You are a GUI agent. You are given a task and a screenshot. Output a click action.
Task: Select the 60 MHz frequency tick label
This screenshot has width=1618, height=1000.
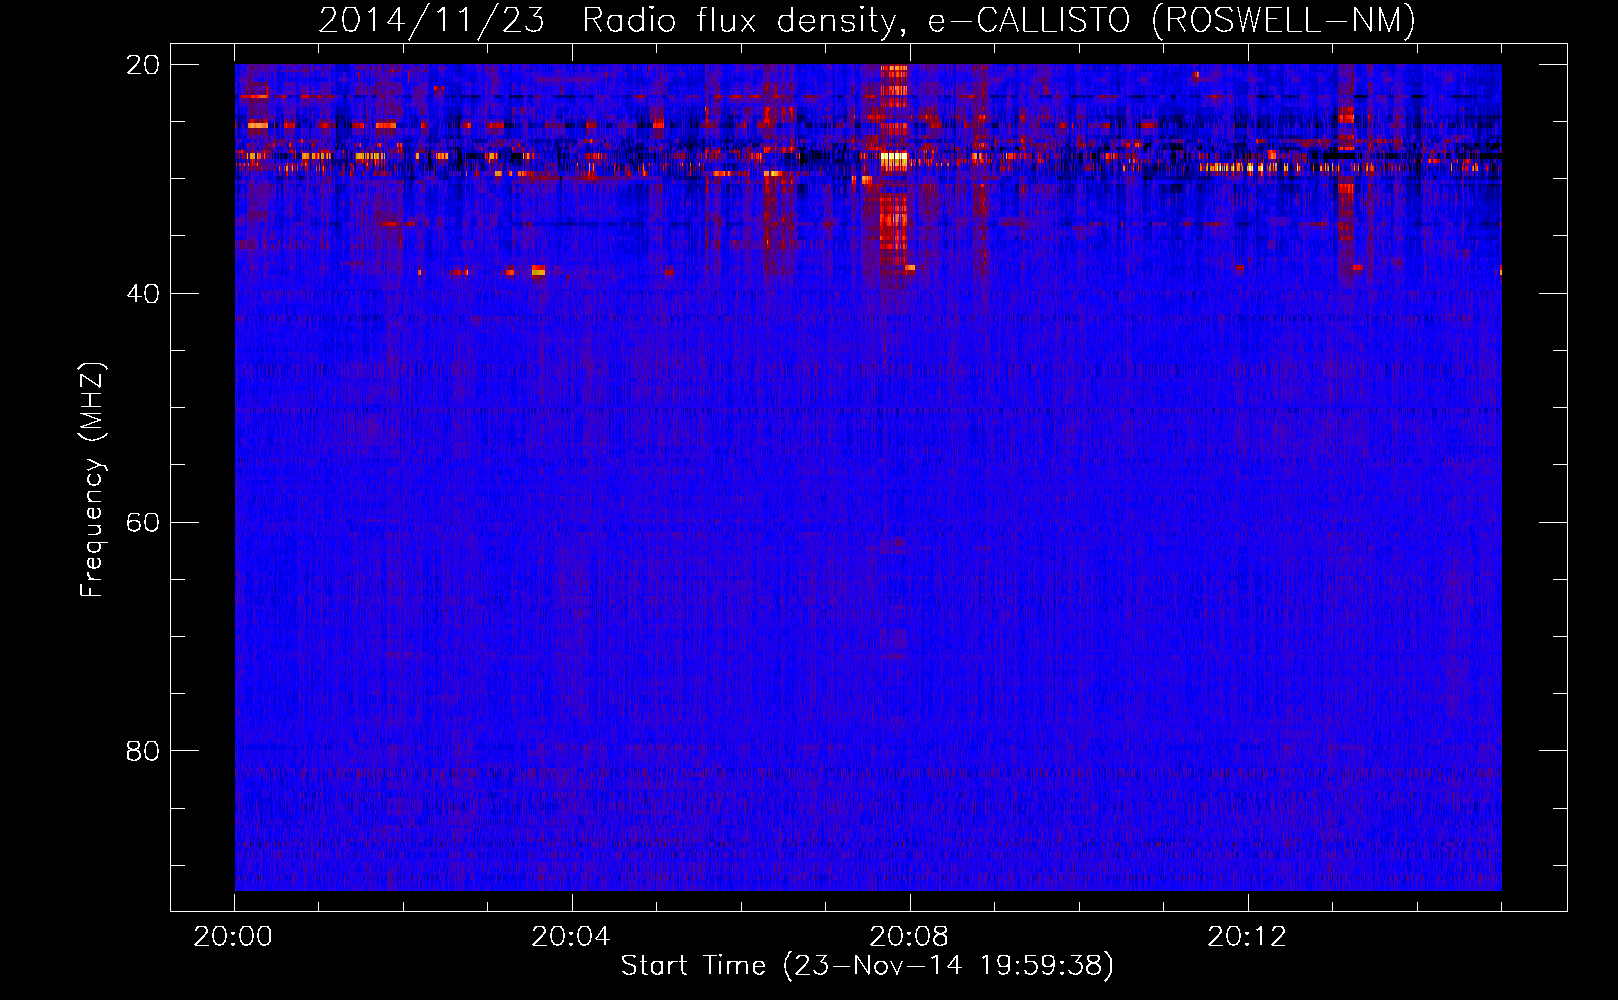click(x=143, y=523)
